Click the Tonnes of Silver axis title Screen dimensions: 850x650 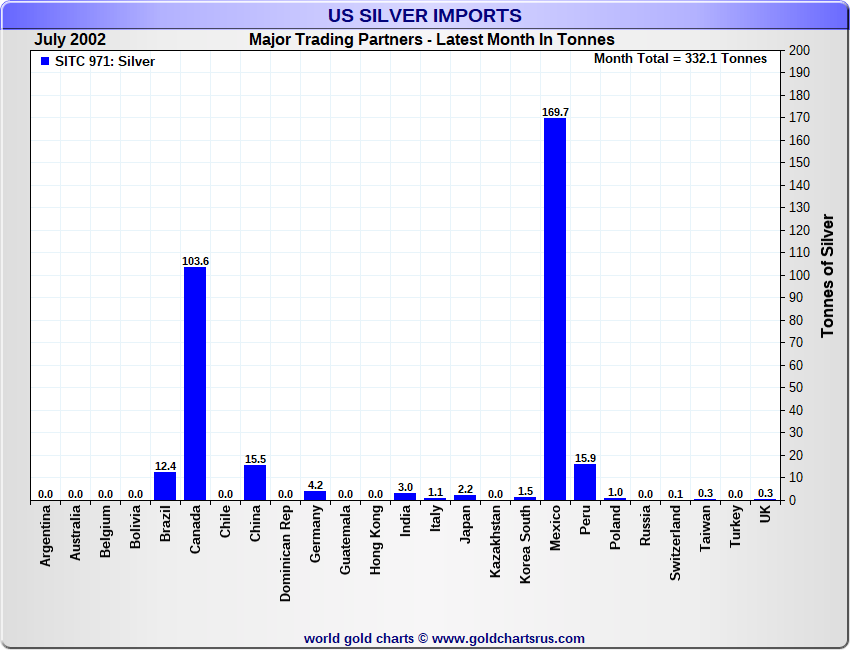827,275
